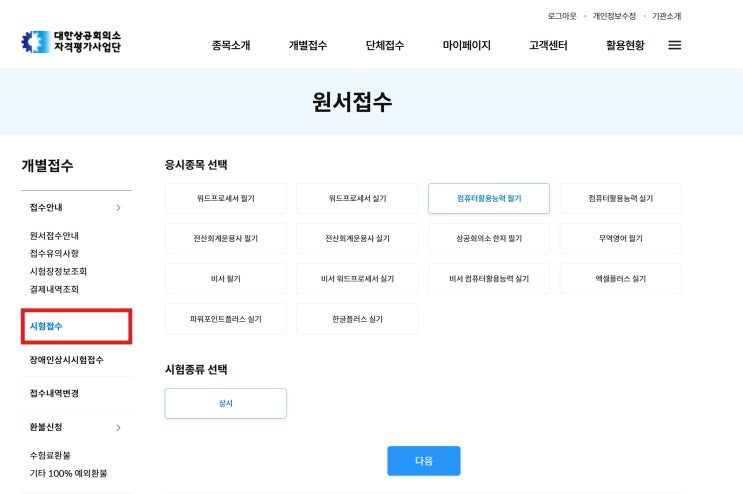Click the 개인정보수정 link
The width and height of the screenshot is (743, 494).
(x=614, y=16)
